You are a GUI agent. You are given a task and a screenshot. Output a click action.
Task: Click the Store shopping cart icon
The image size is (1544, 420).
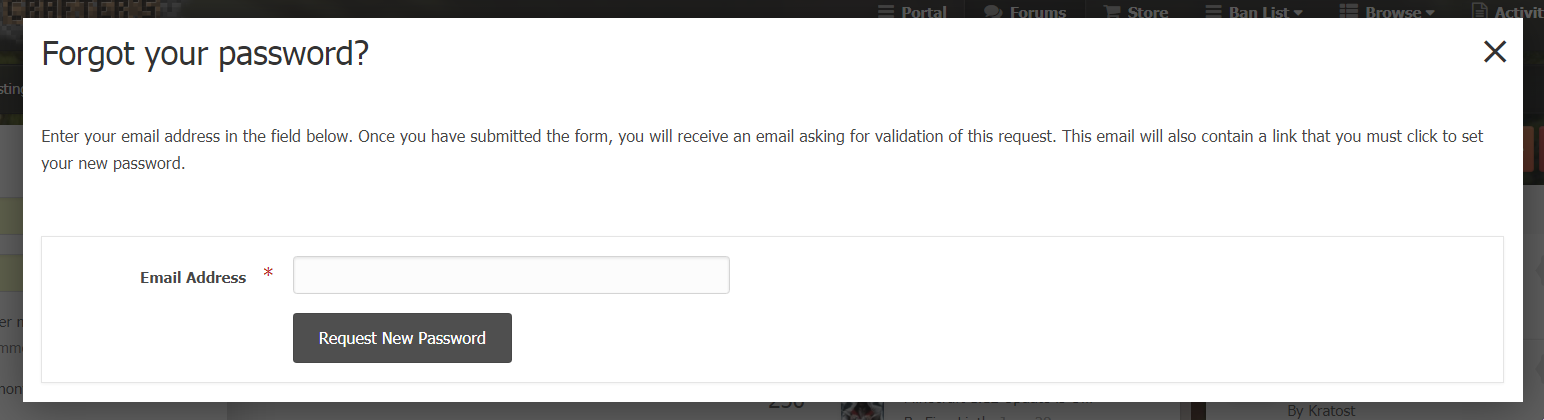[1112, 12]
